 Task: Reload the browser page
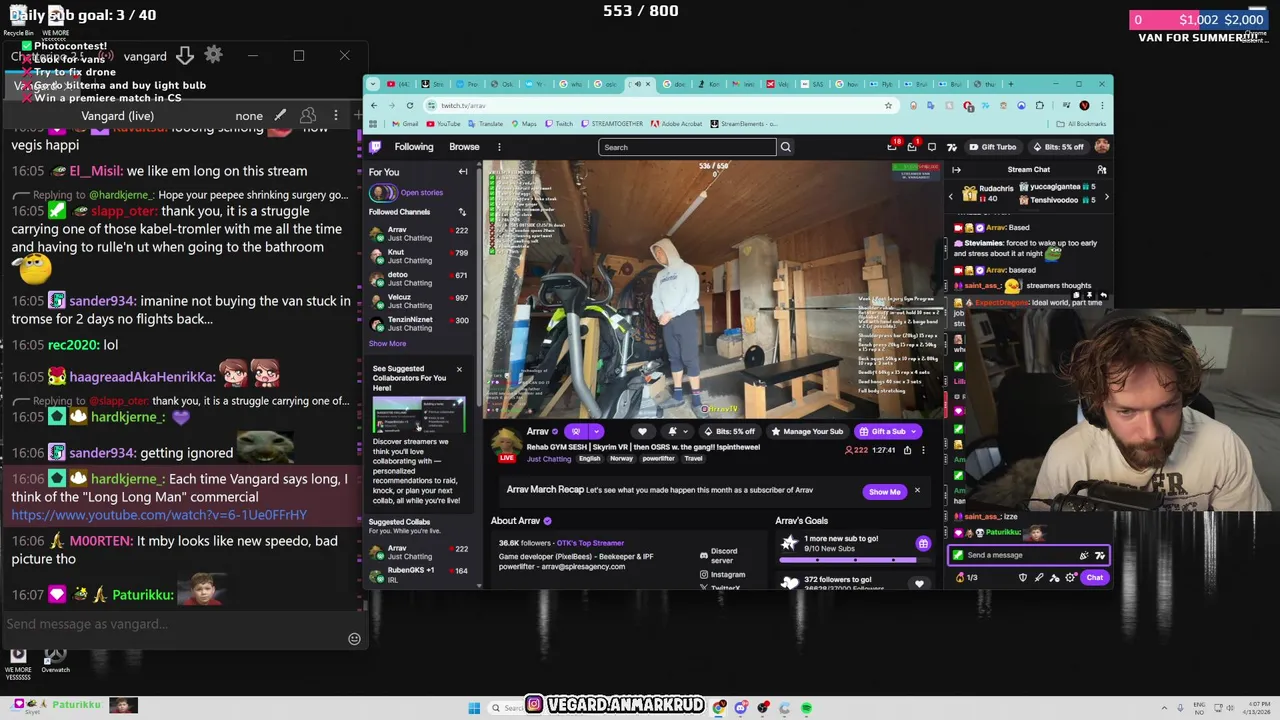pyautogui.click(x=409, y=105)
